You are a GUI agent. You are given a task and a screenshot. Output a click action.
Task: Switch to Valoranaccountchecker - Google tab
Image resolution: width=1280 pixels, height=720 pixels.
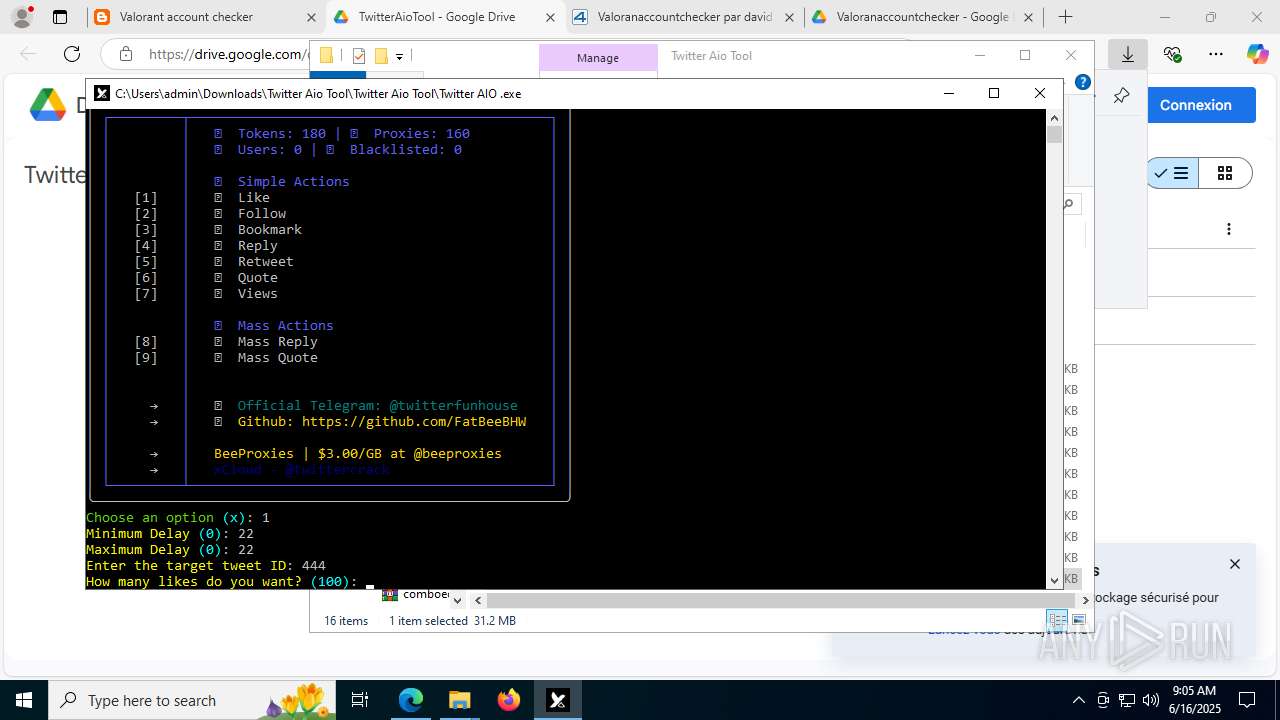pos(923,17)
